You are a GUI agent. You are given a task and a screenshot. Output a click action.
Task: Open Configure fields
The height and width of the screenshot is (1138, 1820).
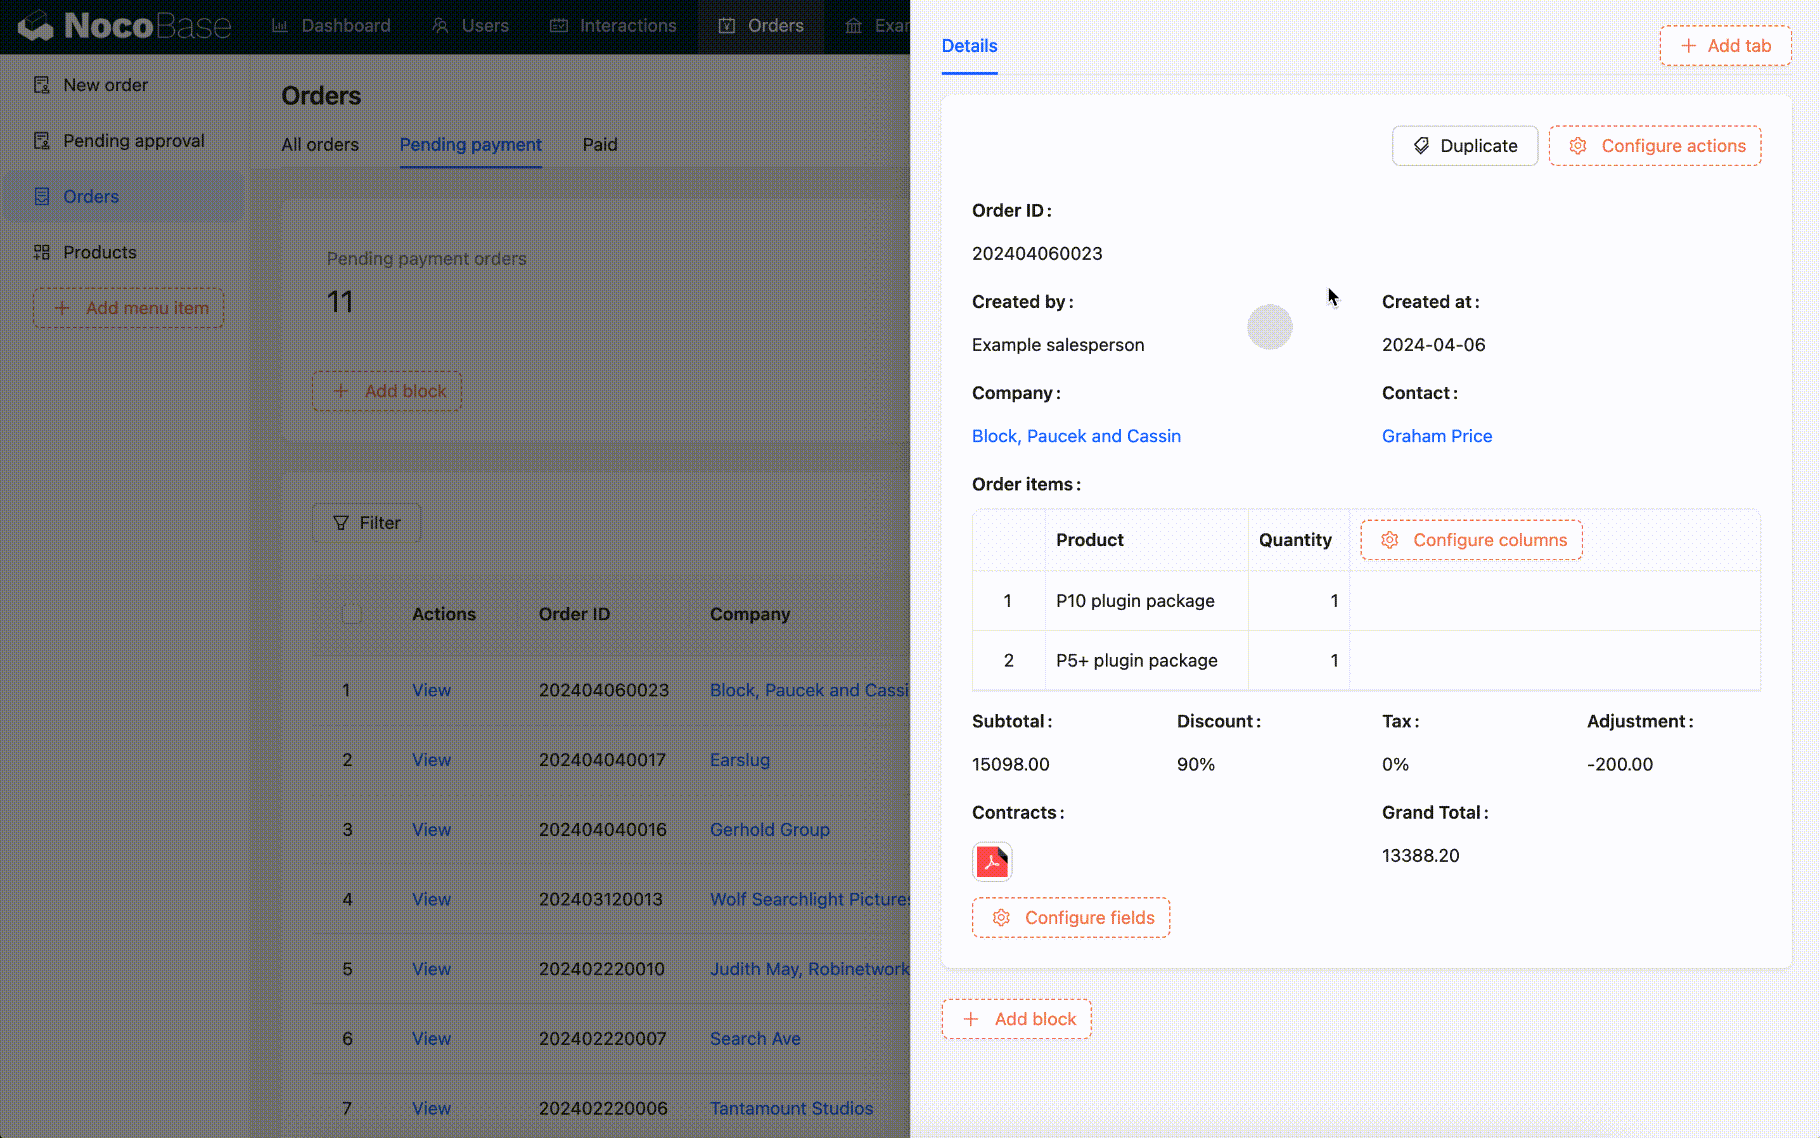point(1071,918)
